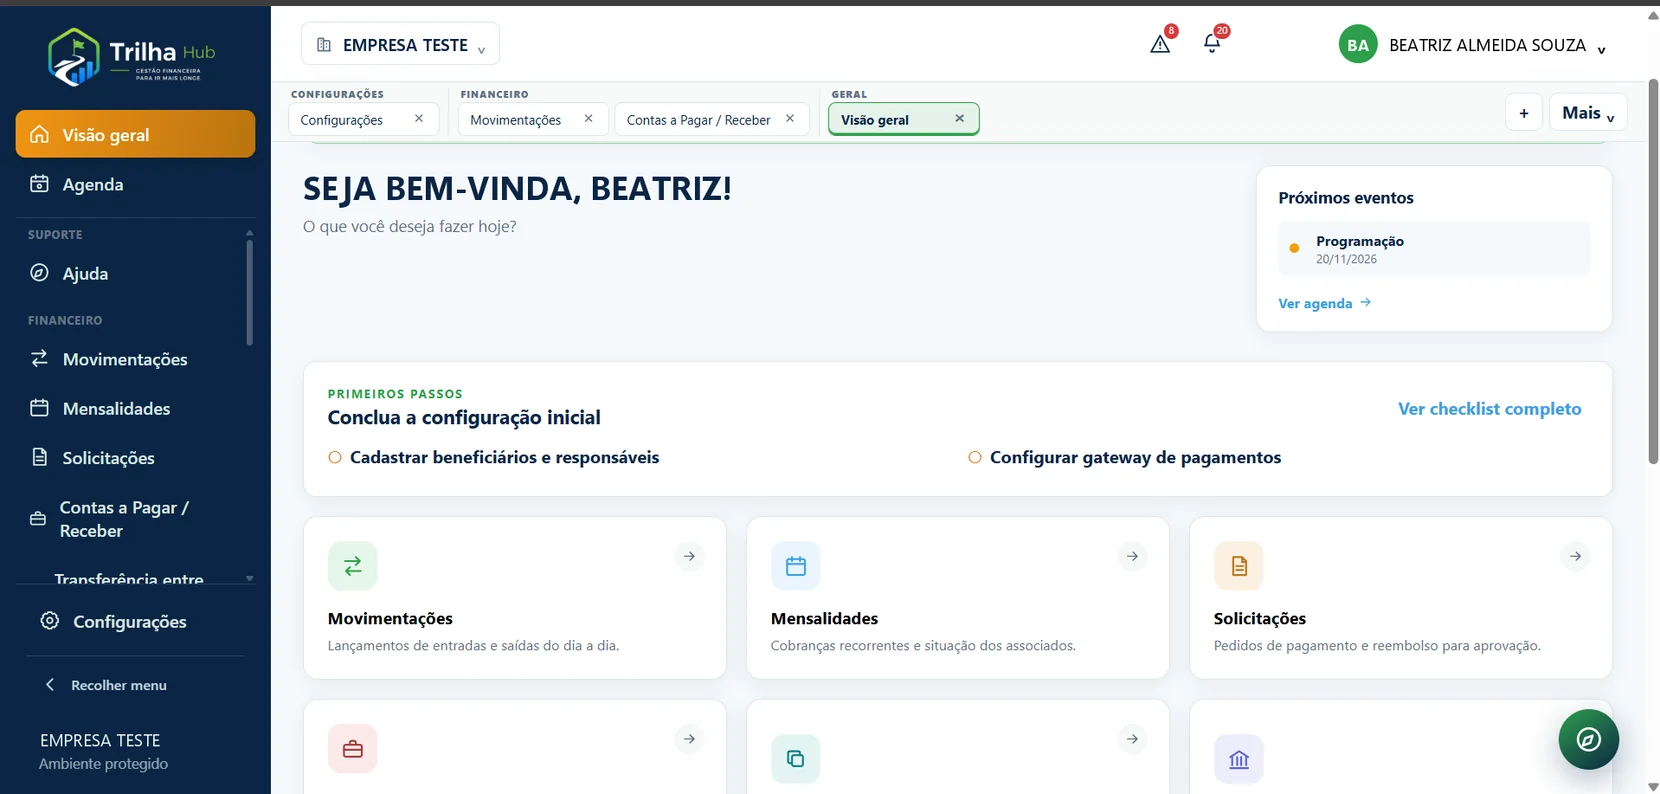The image size is (1660, 794).
Task: Open the floating compass help button
Action: [x=1588, y=739]
